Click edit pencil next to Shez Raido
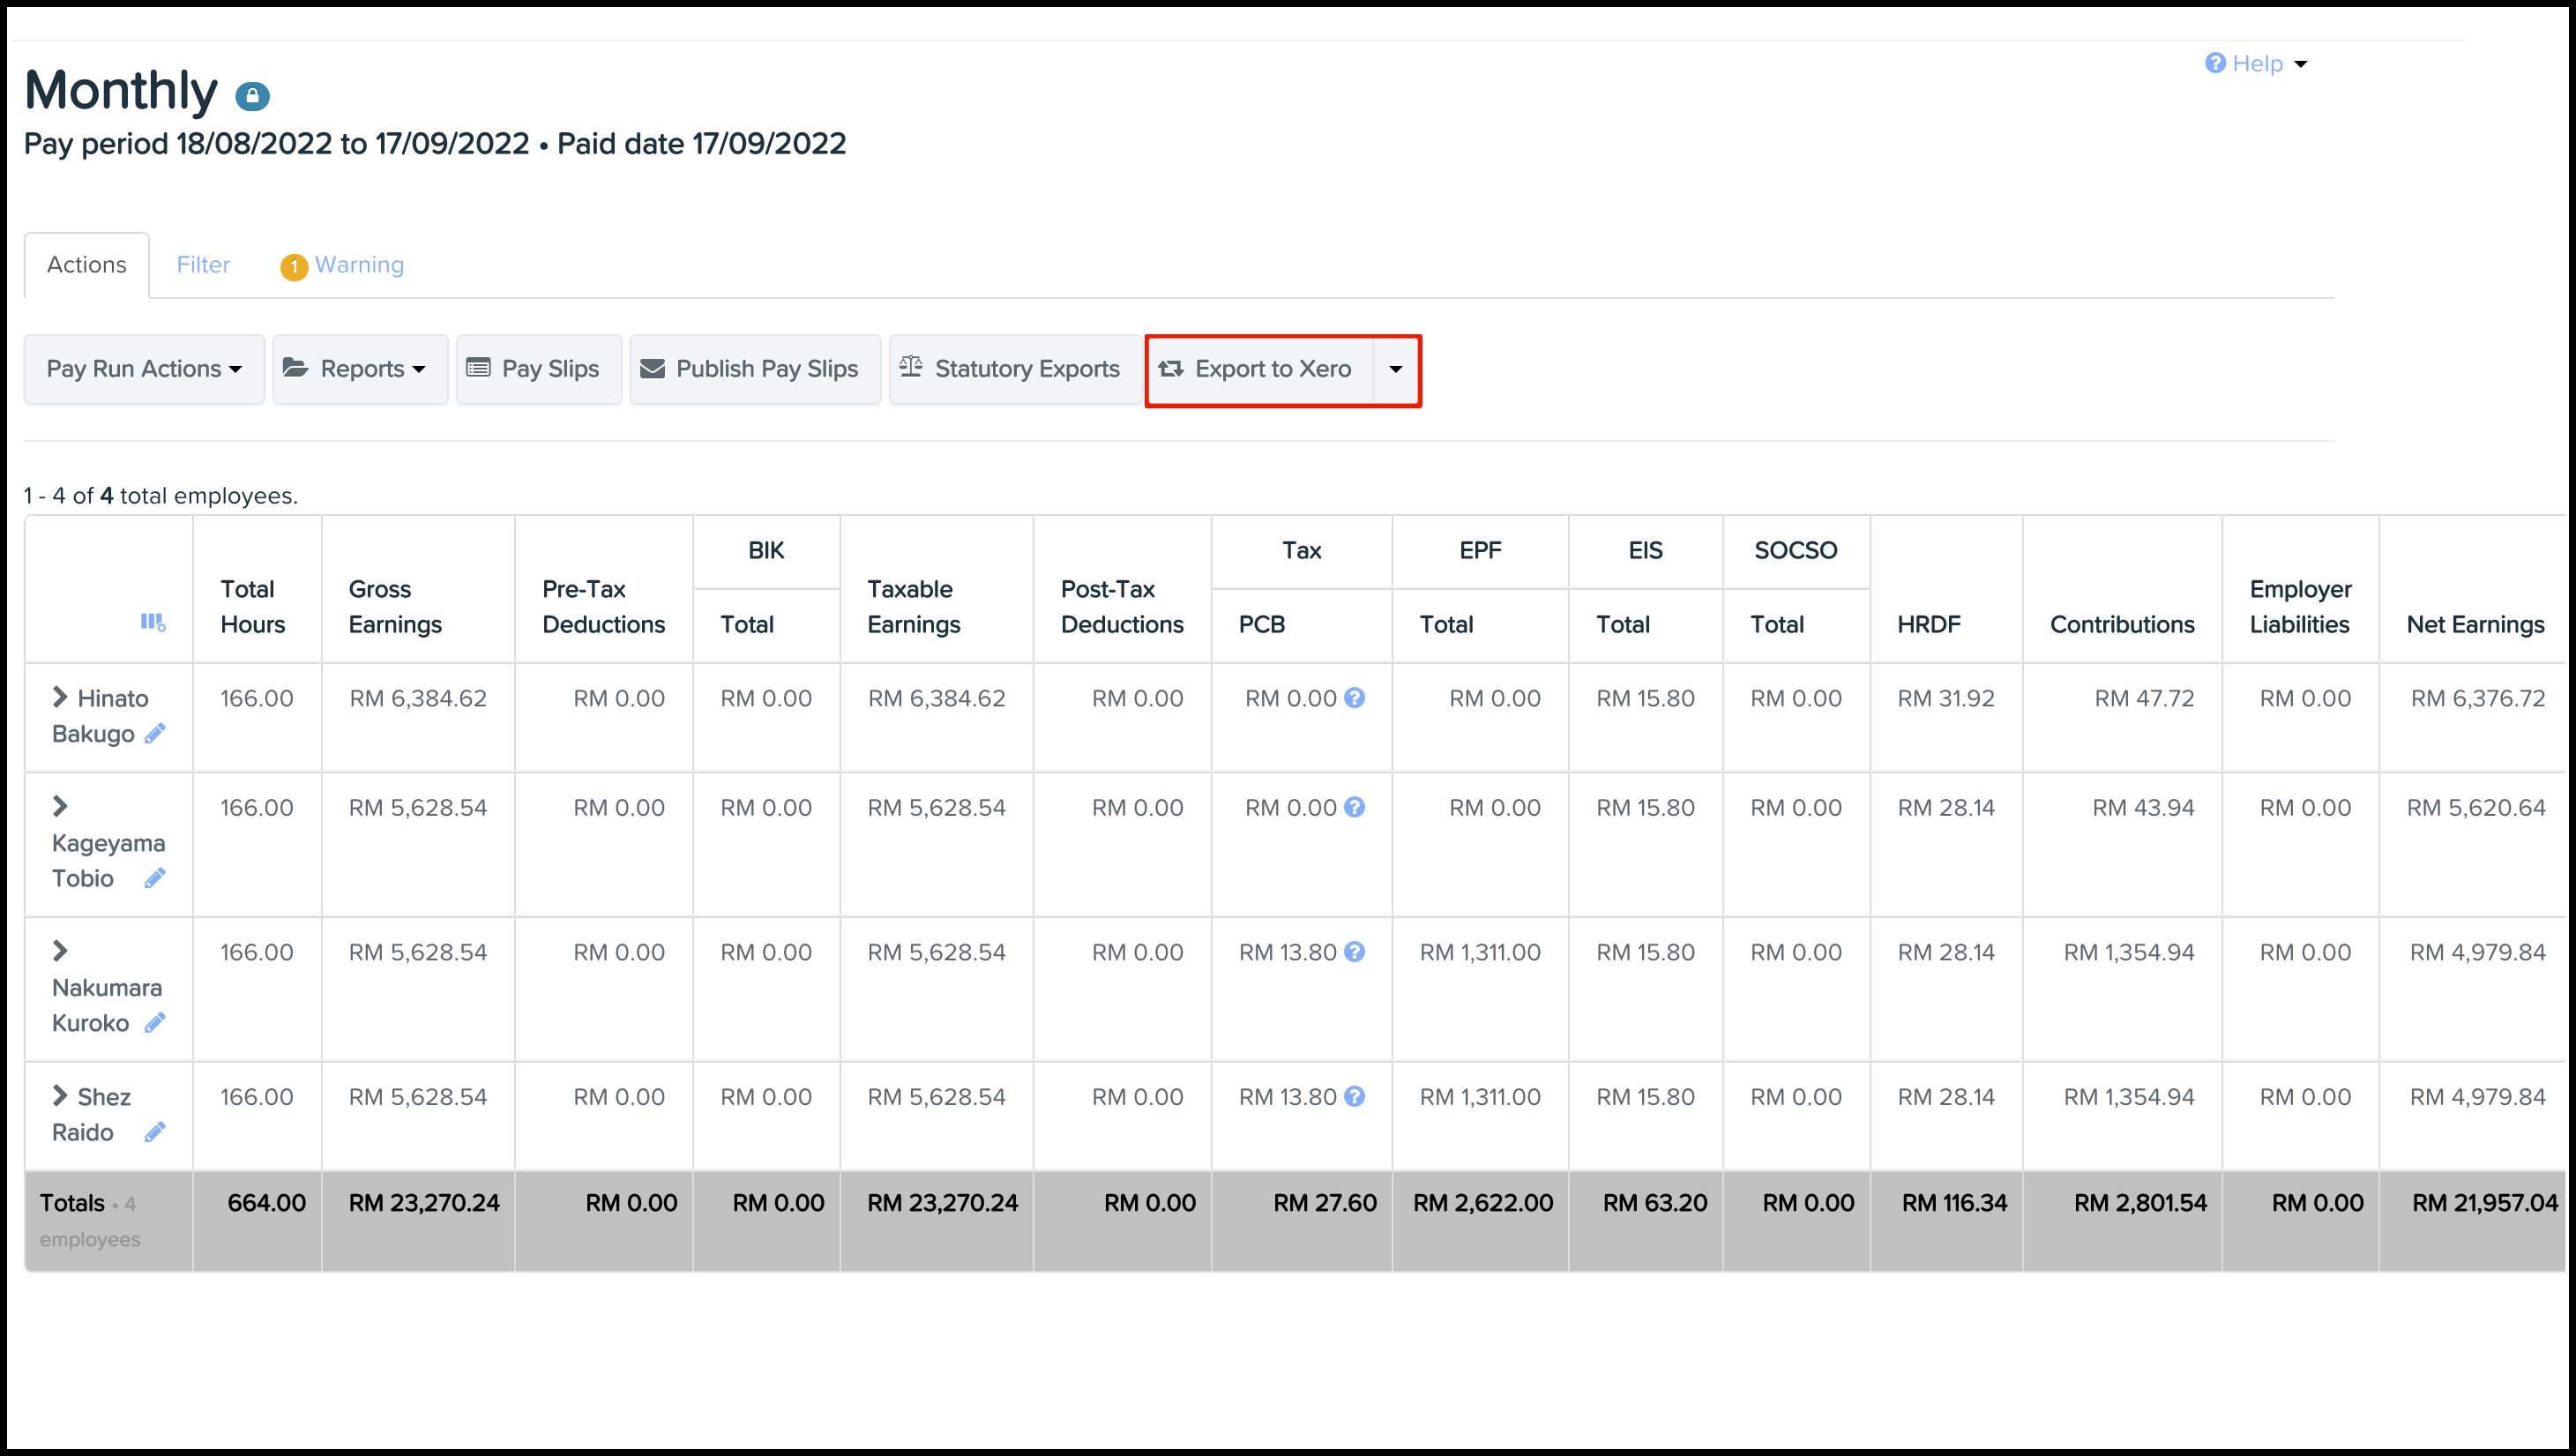2576x1456 pixels. click(x=155, y=1132)
